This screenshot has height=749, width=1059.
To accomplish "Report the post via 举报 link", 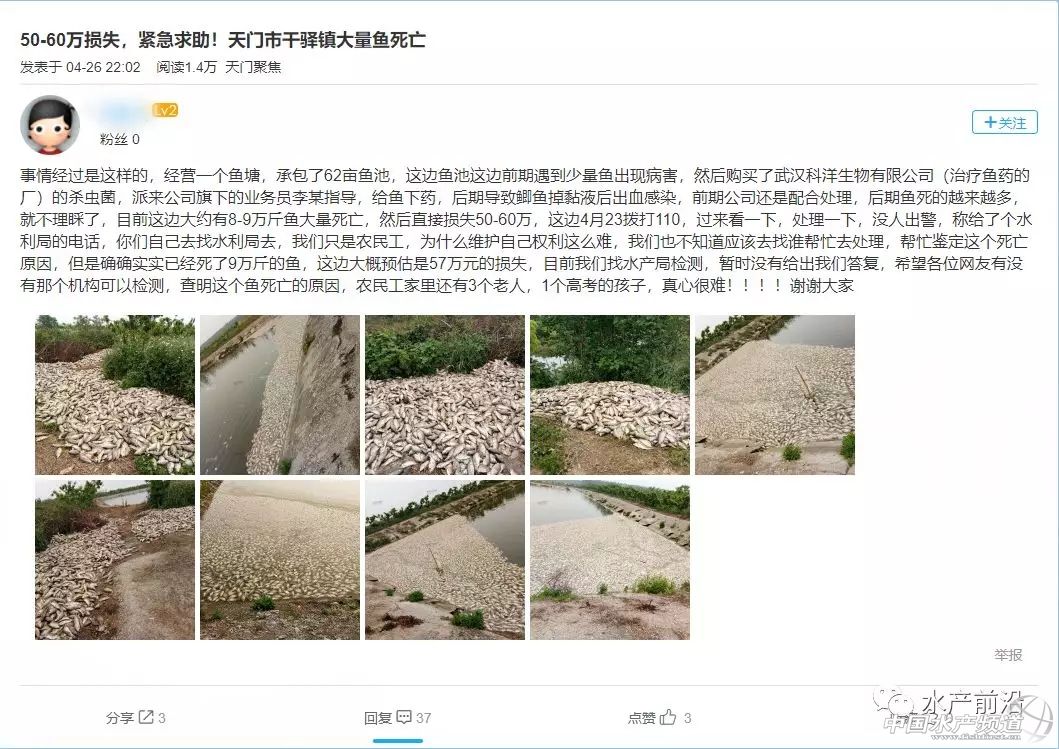I will (1008, 654).
